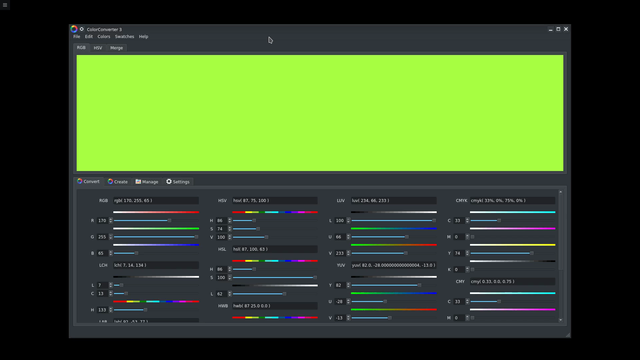Open the Edit menu

click(89, 36)
